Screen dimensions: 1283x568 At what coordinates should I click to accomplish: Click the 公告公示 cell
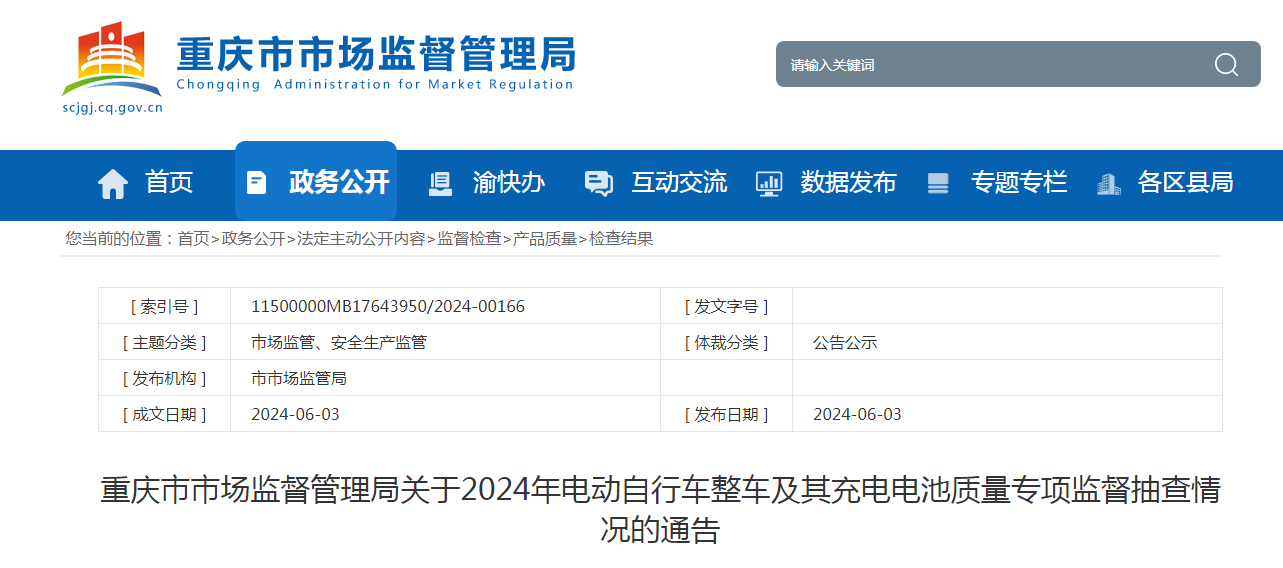tap(845, 342)
